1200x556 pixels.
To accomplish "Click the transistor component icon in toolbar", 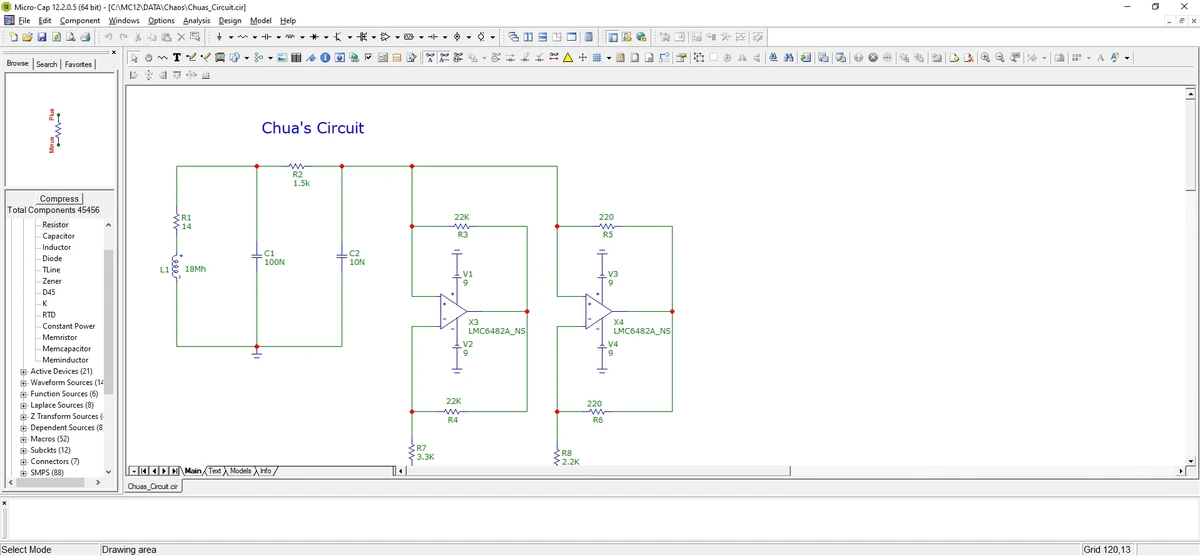I will [x=338, y=37].
